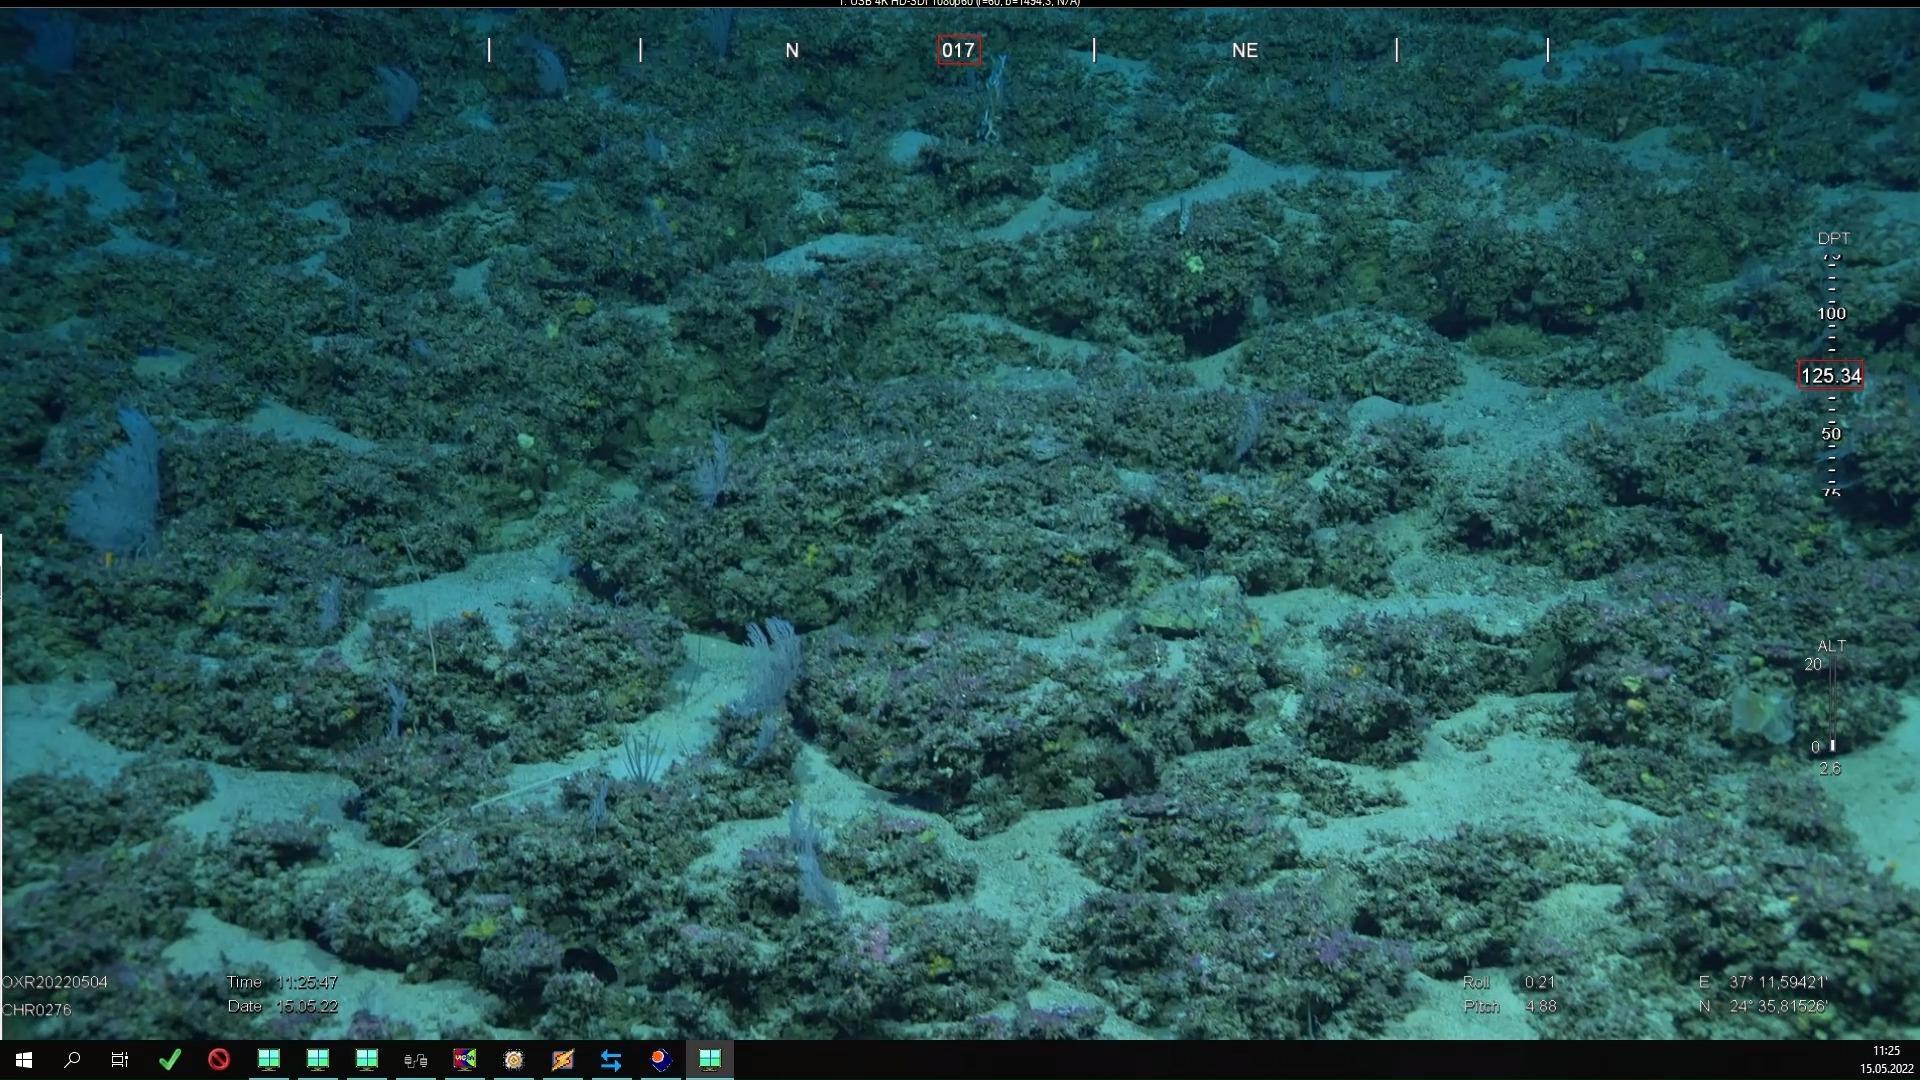1920x1080 pixels.
Task: Click the compass heading value 017
Action: click(958, 50)
